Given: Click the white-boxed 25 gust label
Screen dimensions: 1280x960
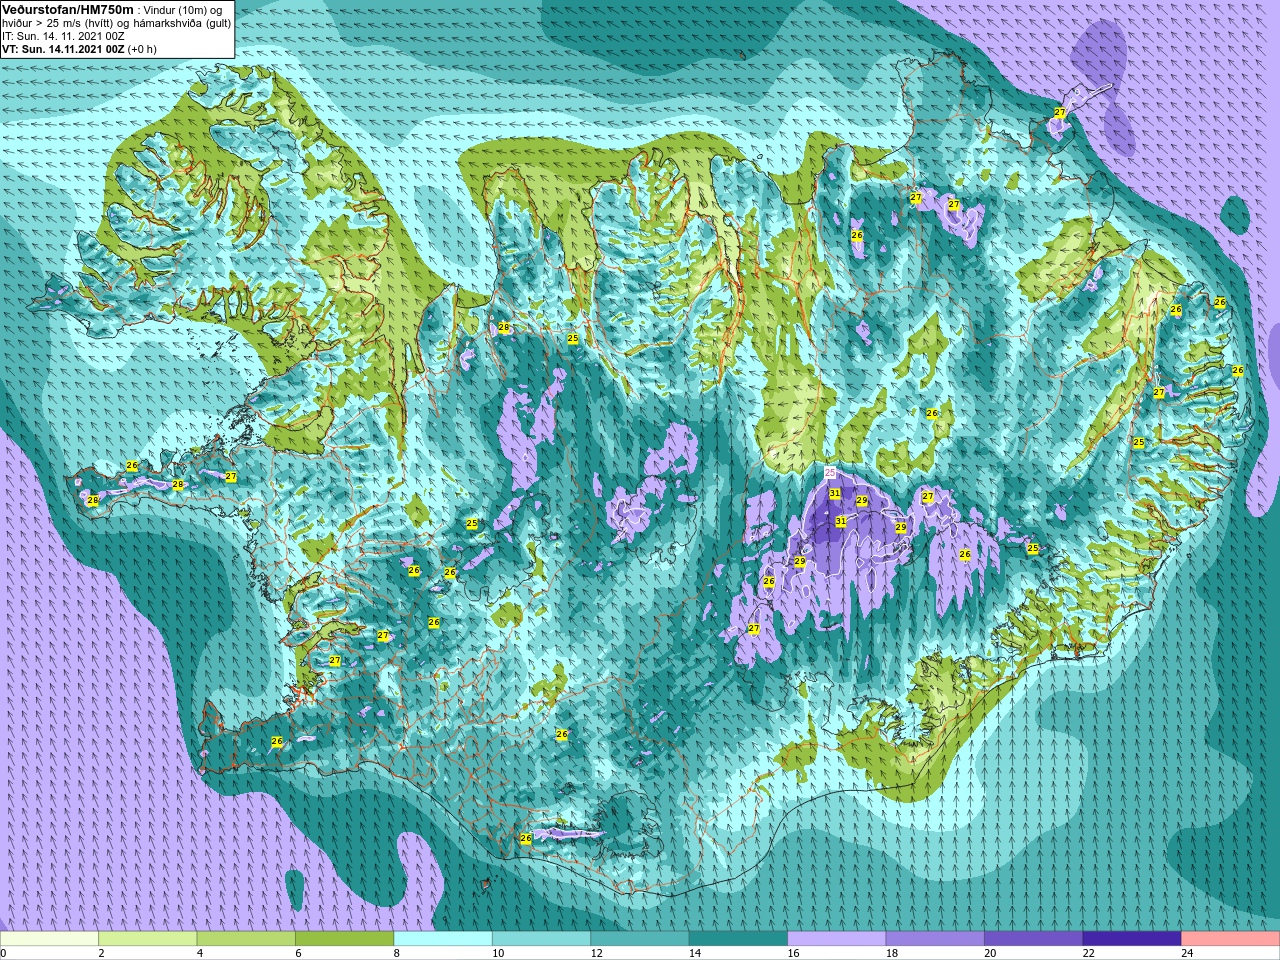Looking at the screenshot, I should click(x=830, y=471).
